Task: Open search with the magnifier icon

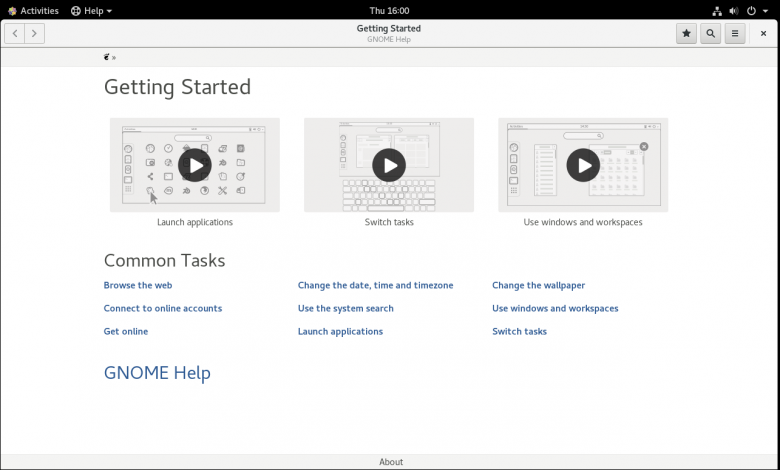Action: (710, 33)
